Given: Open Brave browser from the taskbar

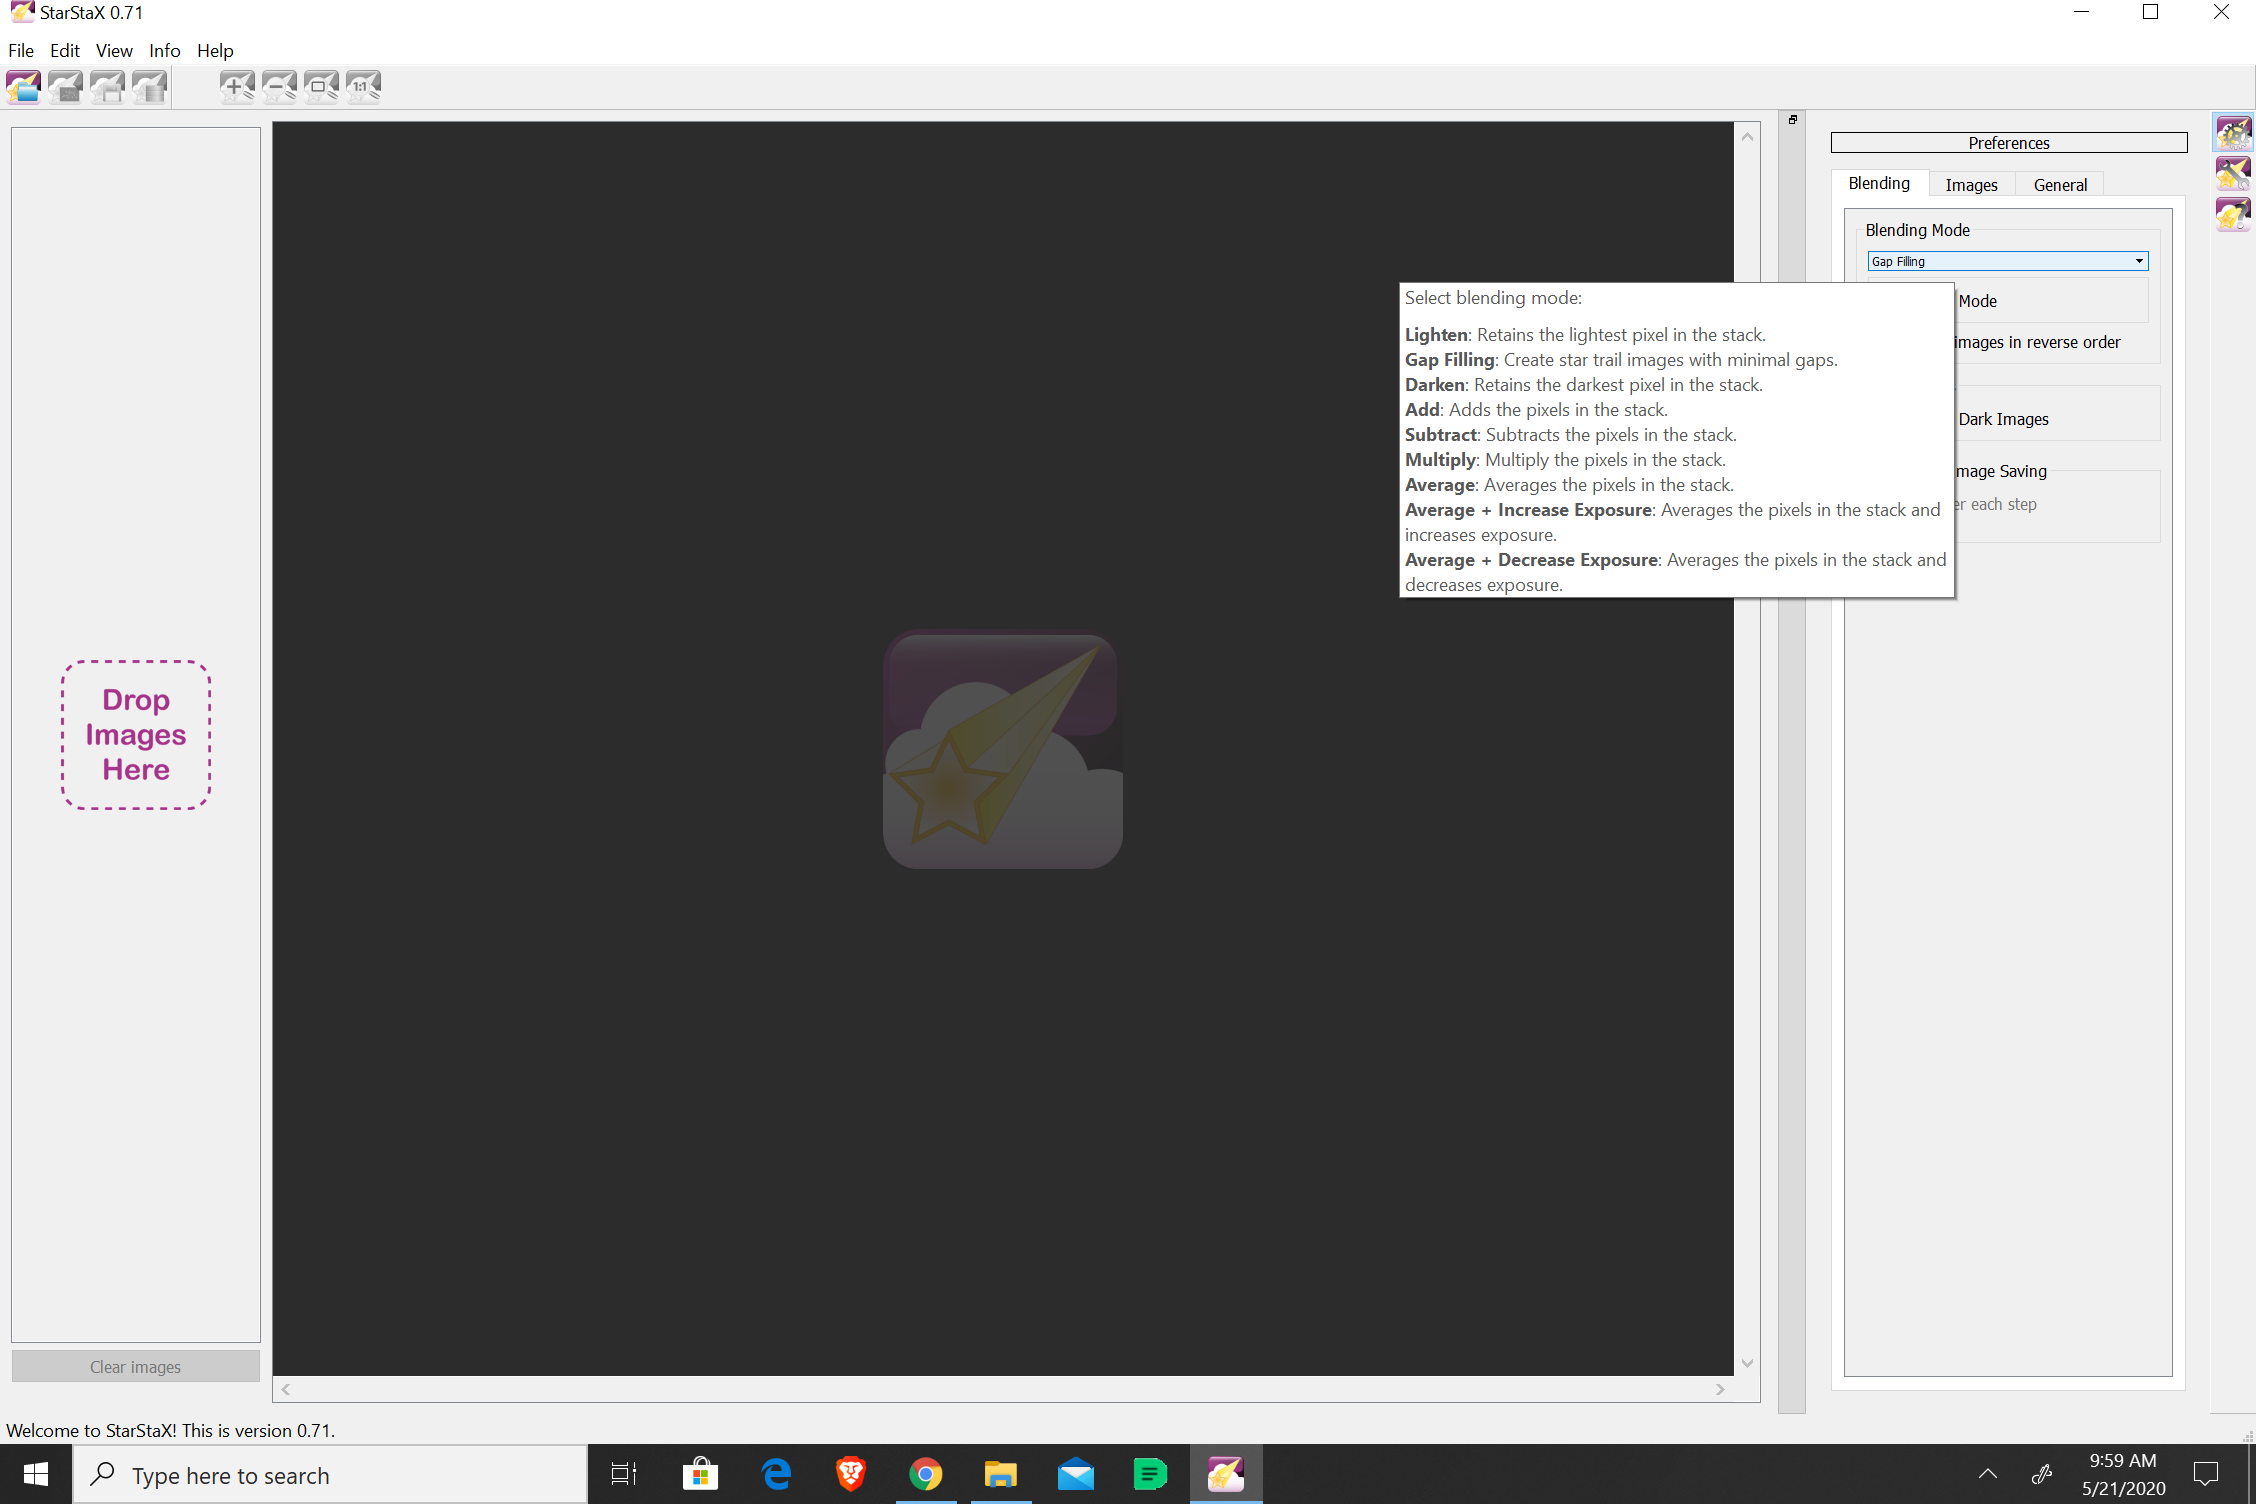Looking at the screenshot, I should [851, 1474].
